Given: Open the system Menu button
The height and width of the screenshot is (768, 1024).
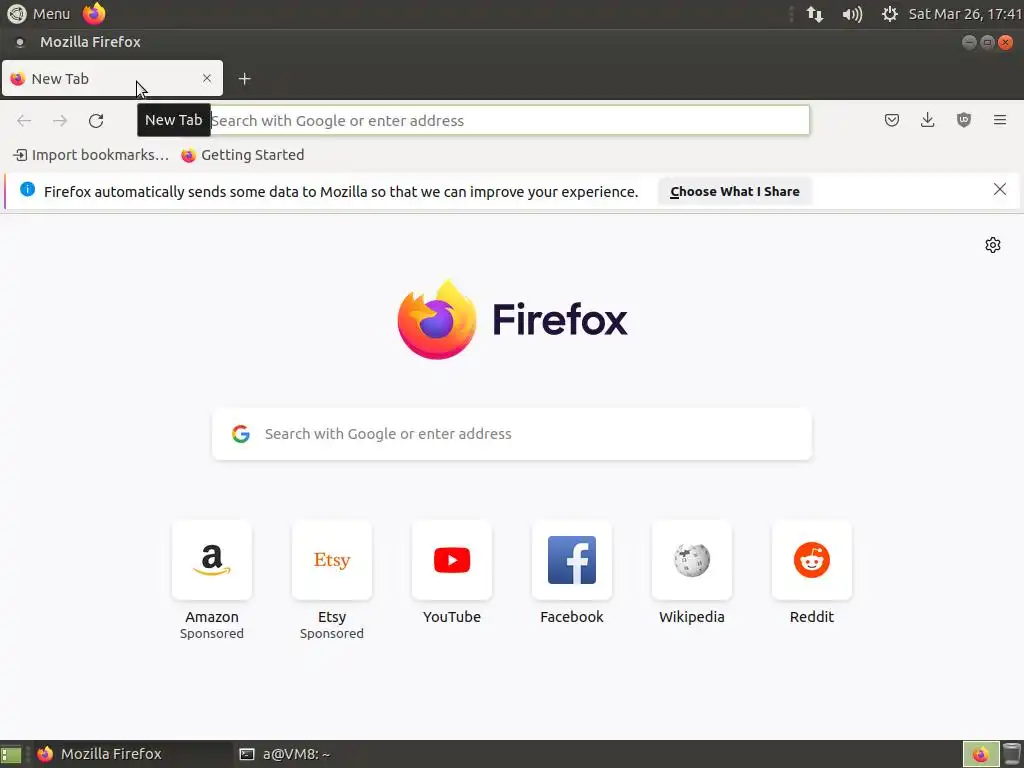Looking at the screenshot, I should click(x=39, y=14).
